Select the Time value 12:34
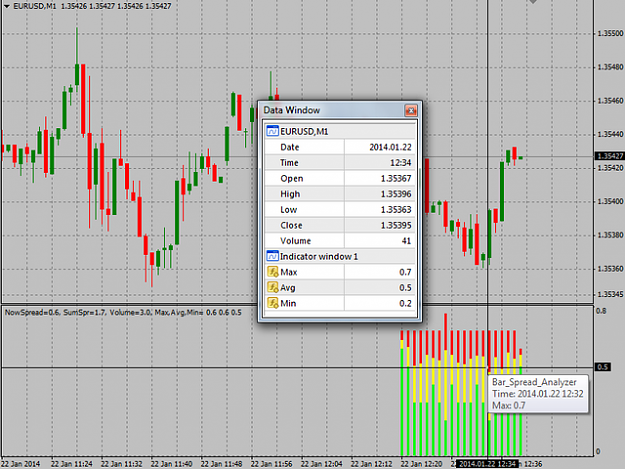 400,163
